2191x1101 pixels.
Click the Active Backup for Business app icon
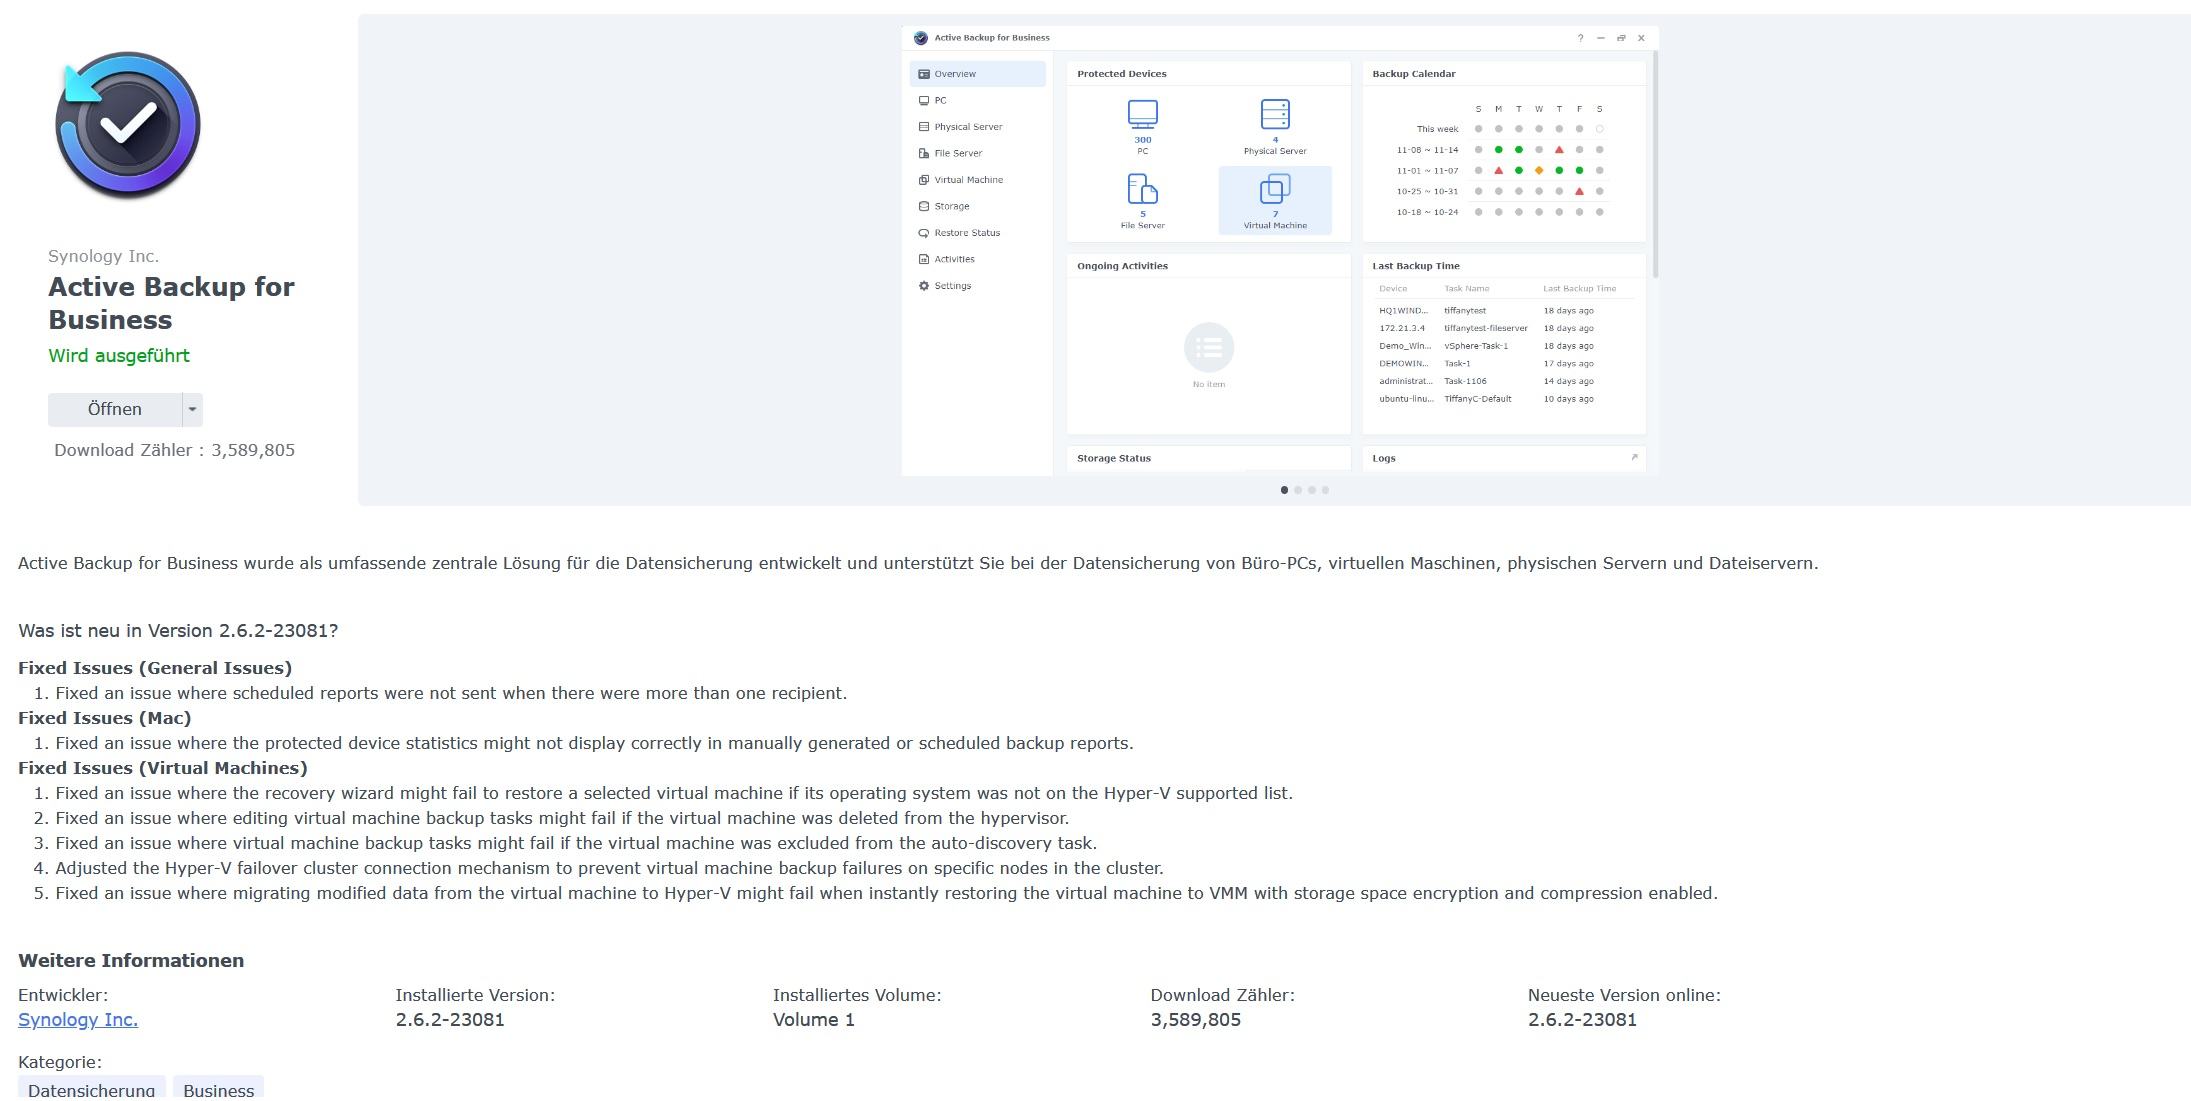click(128, 125)
